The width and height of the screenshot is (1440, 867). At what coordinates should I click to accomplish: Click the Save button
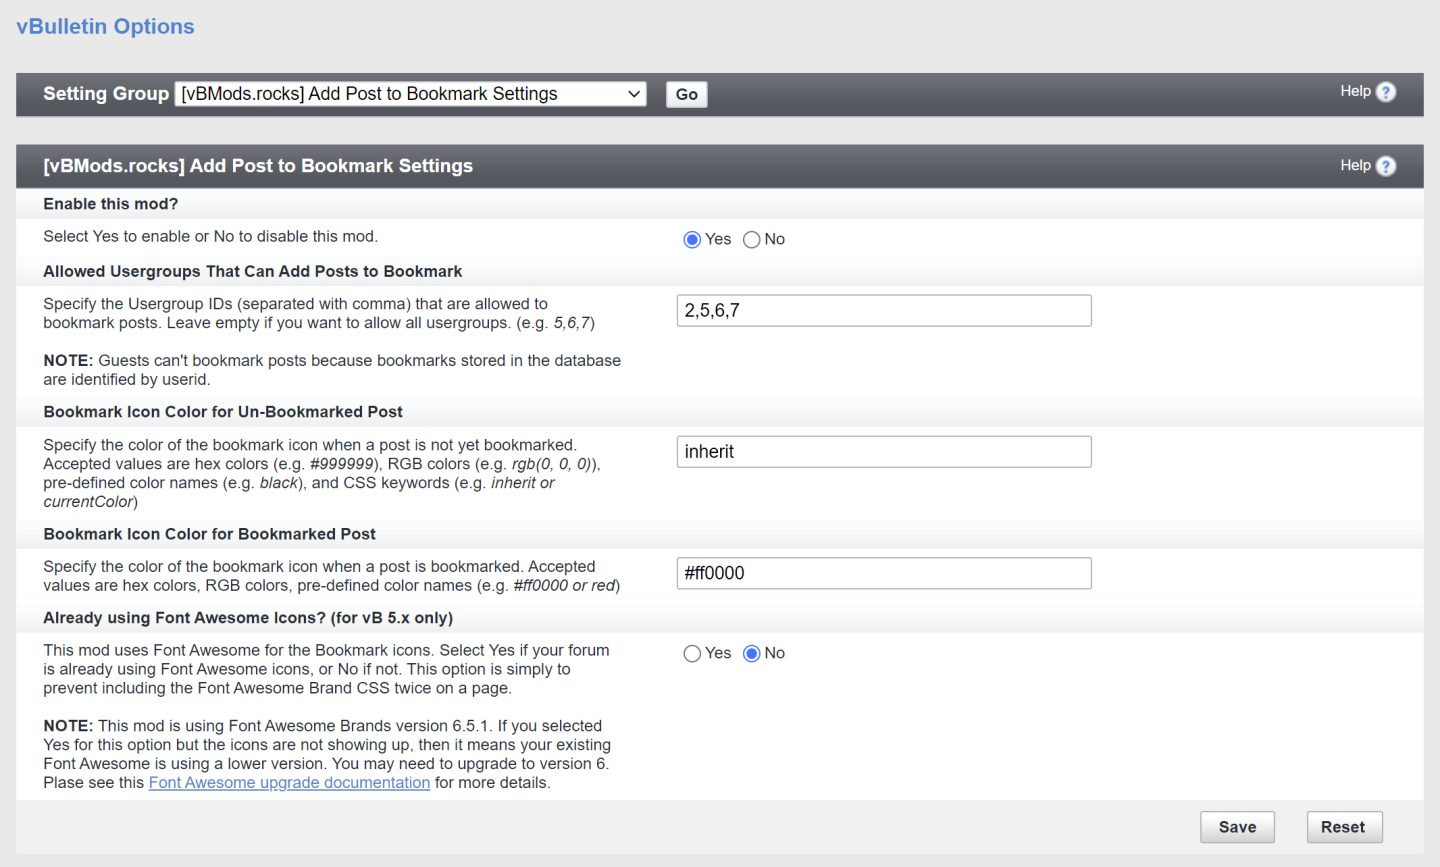[1237, 827]
